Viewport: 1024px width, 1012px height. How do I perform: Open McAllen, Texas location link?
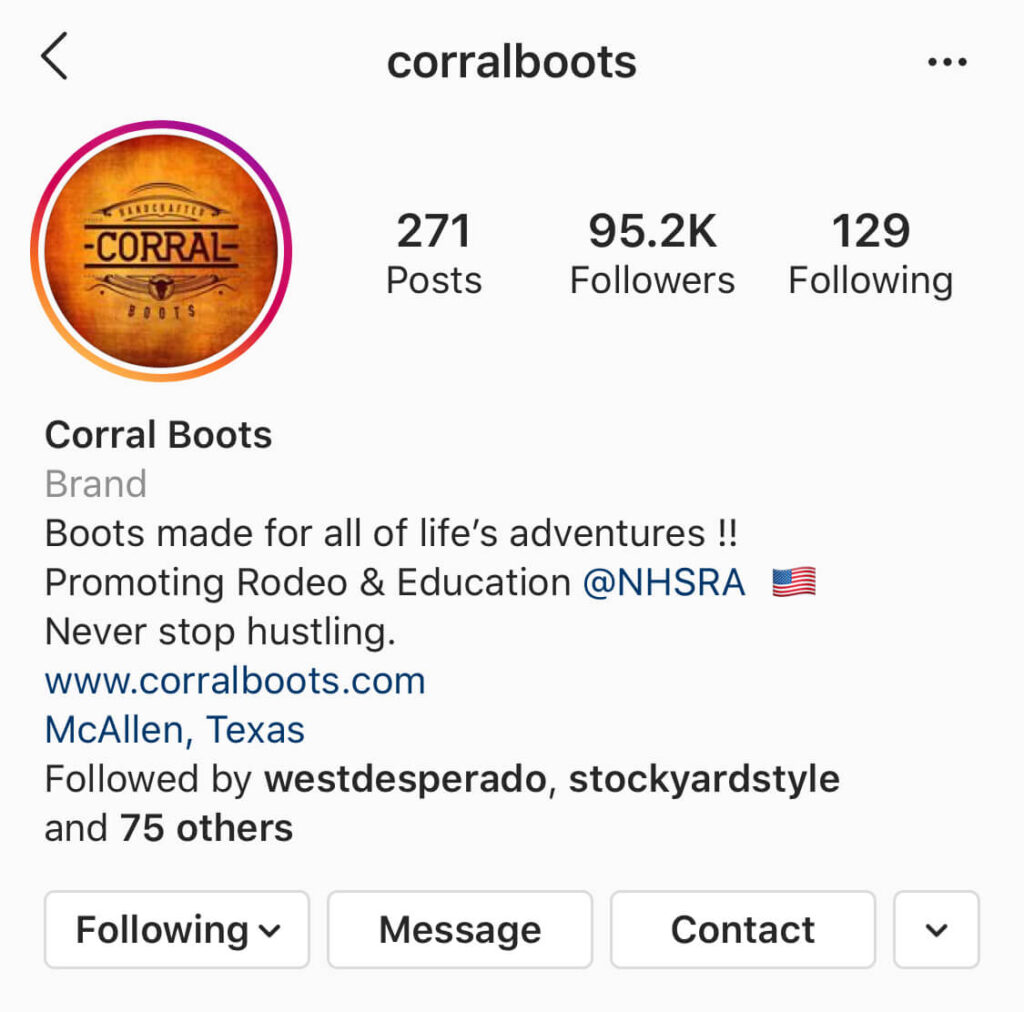point(174,730)
